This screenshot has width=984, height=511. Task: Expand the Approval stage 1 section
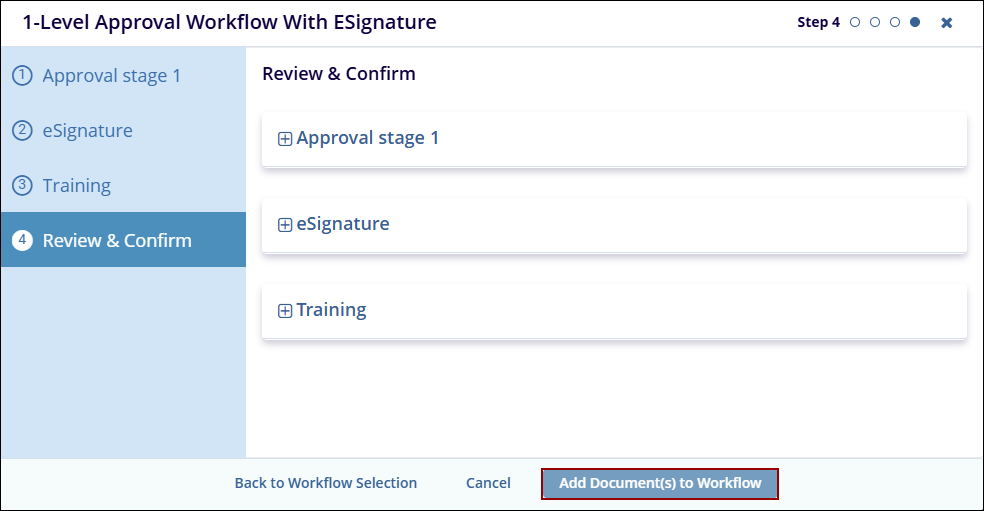pos(285,139)
